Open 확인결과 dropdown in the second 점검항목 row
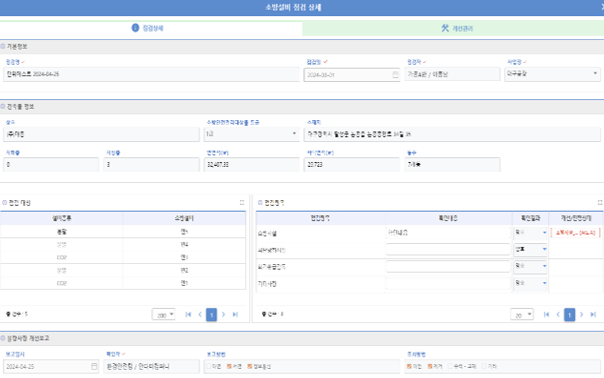604x378 pixels. tap(530, 249)
